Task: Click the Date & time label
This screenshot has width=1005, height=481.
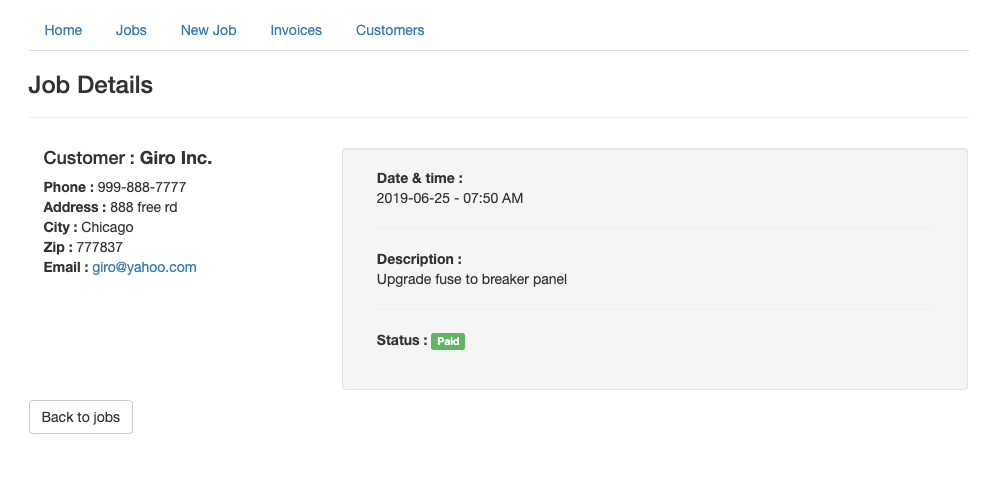Action: [420, 178]
